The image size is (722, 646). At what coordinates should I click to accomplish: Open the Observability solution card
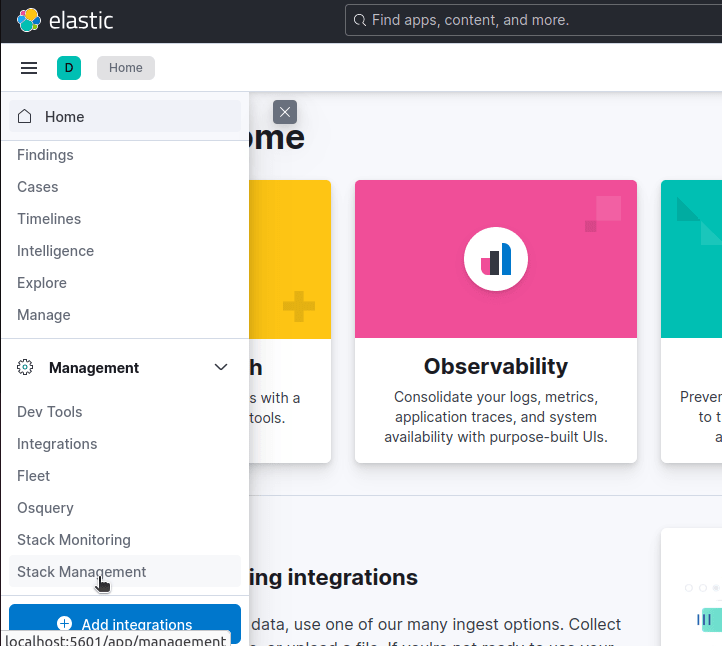click(x=496, y=321)
